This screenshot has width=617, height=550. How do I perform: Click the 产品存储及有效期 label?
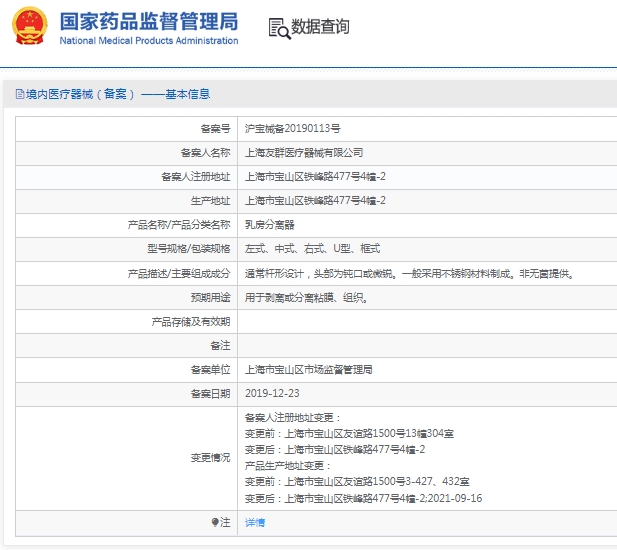click(191, 322)
